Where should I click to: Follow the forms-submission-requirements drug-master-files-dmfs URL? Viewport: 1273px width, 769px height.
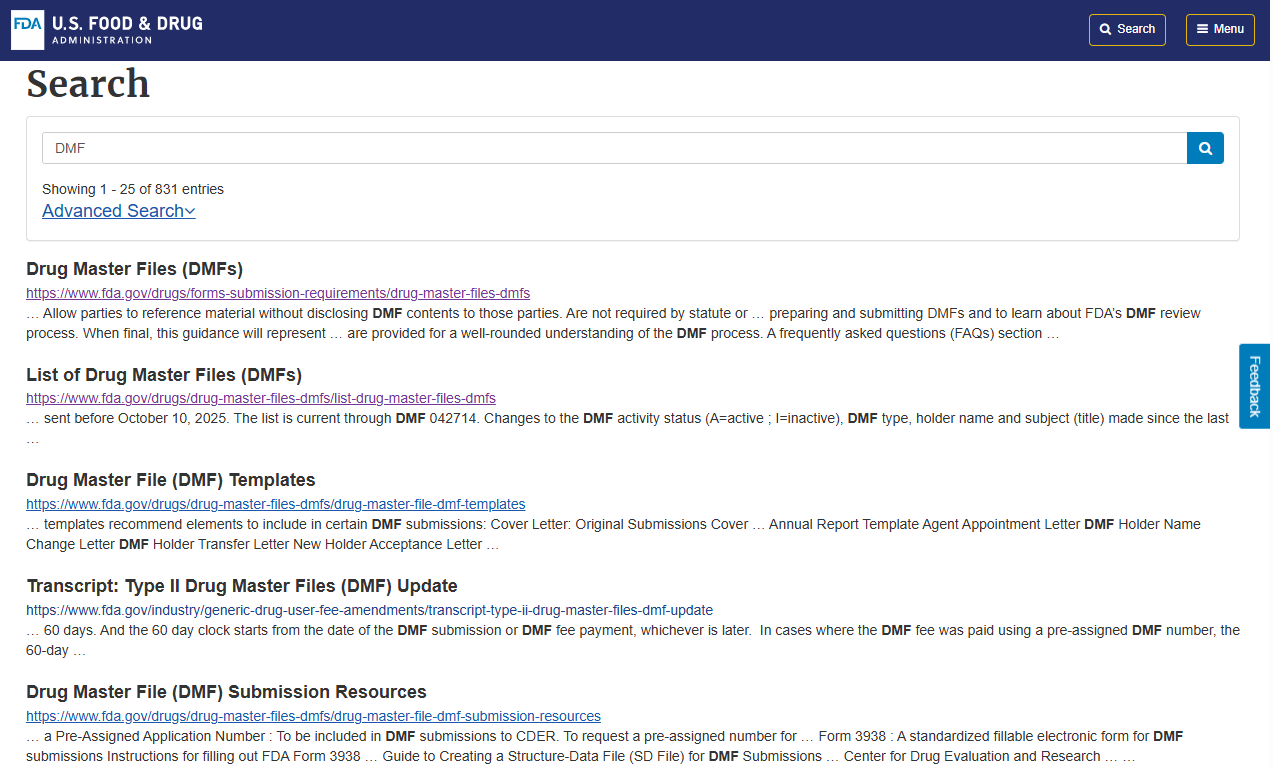point(278,293)
